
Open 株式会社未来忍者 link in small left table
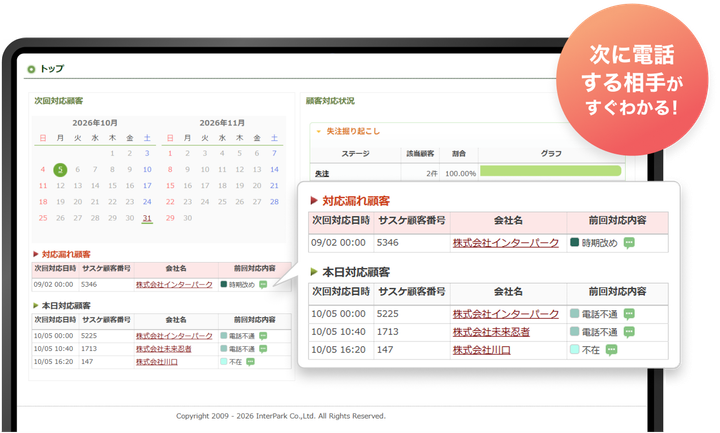pos(163,349)
